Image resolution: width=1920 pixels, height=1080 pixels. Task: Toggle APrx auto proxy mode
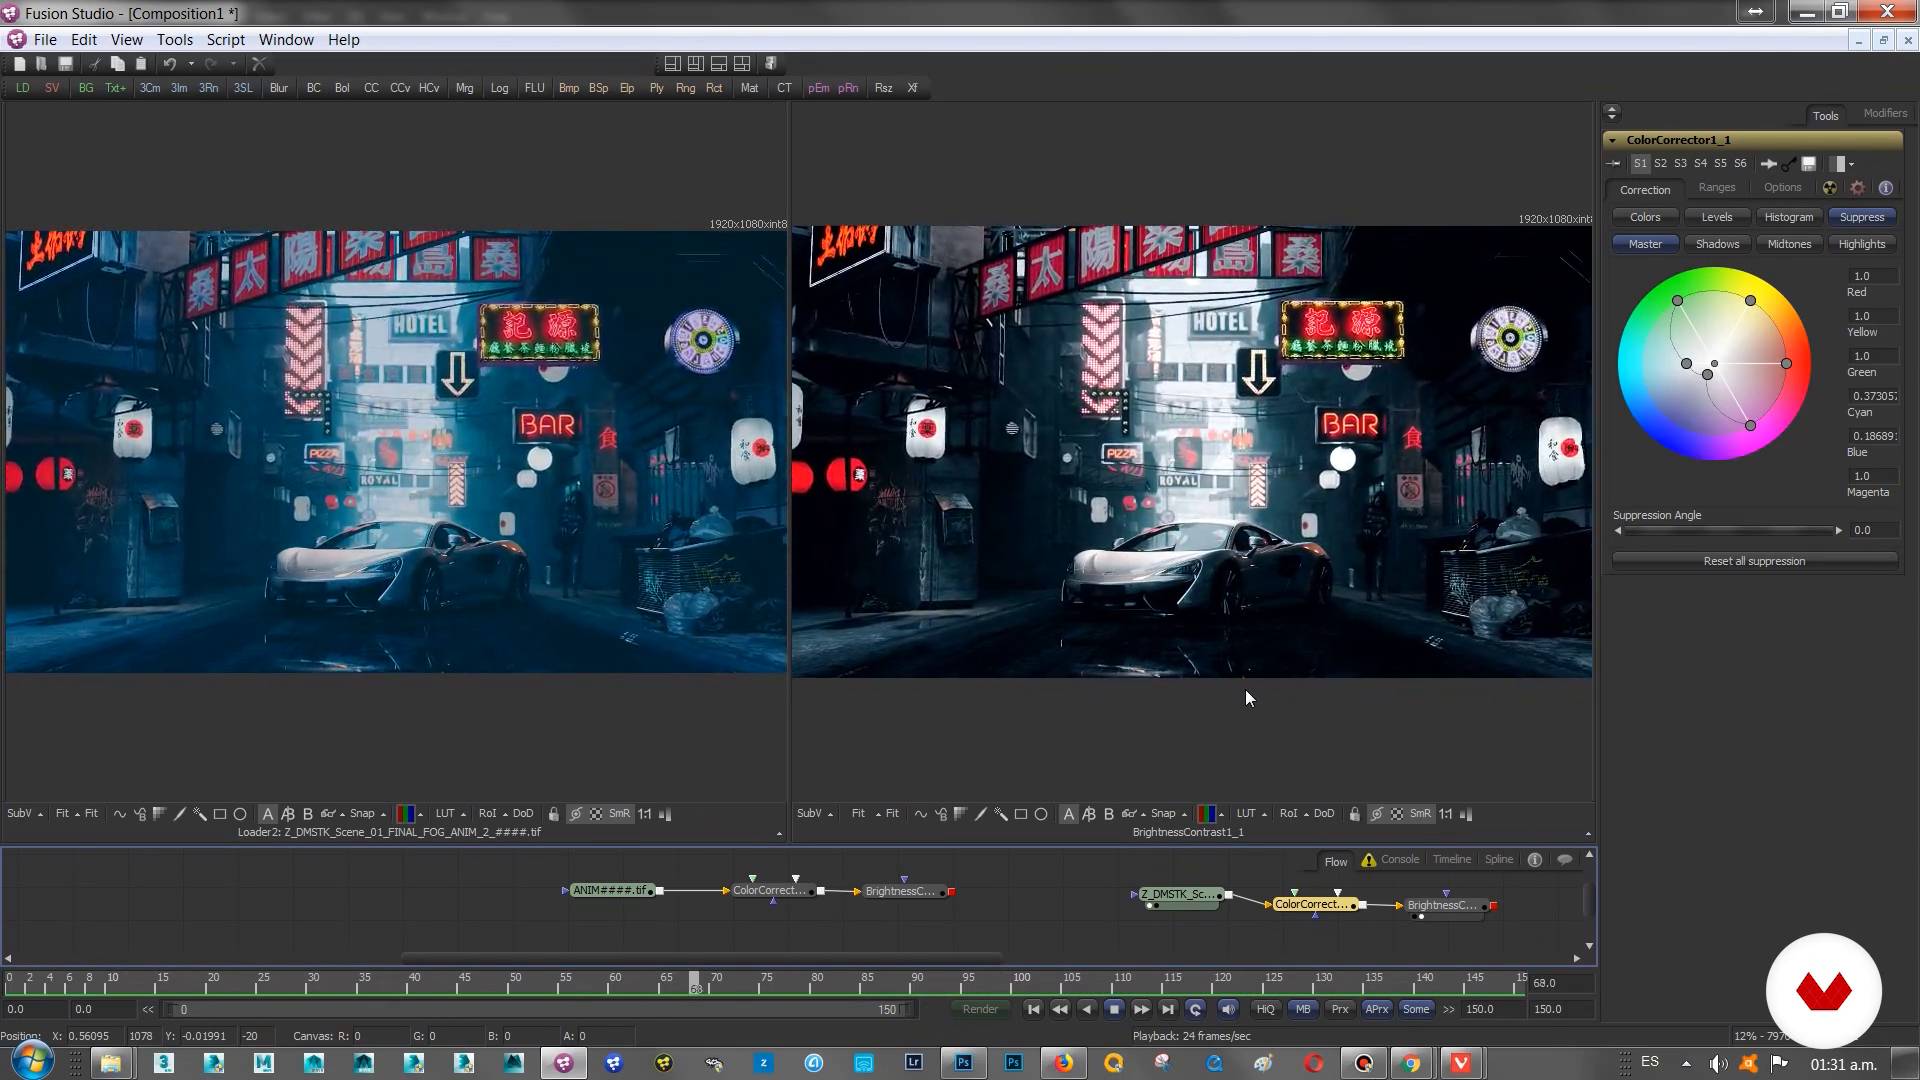(x=1377, y=1009)
